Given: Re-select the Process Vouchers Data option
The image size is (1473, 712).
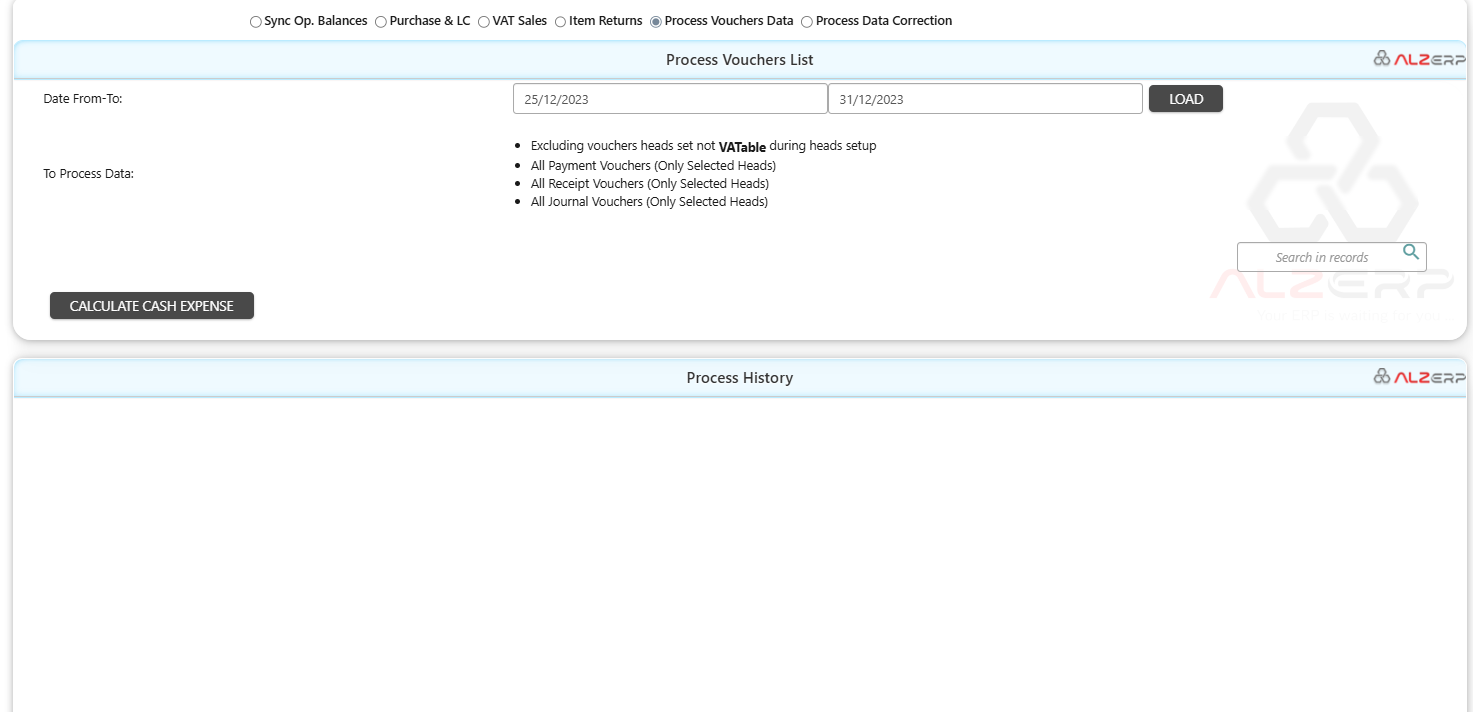Looking at the screenshot, I should coord(656,21).
